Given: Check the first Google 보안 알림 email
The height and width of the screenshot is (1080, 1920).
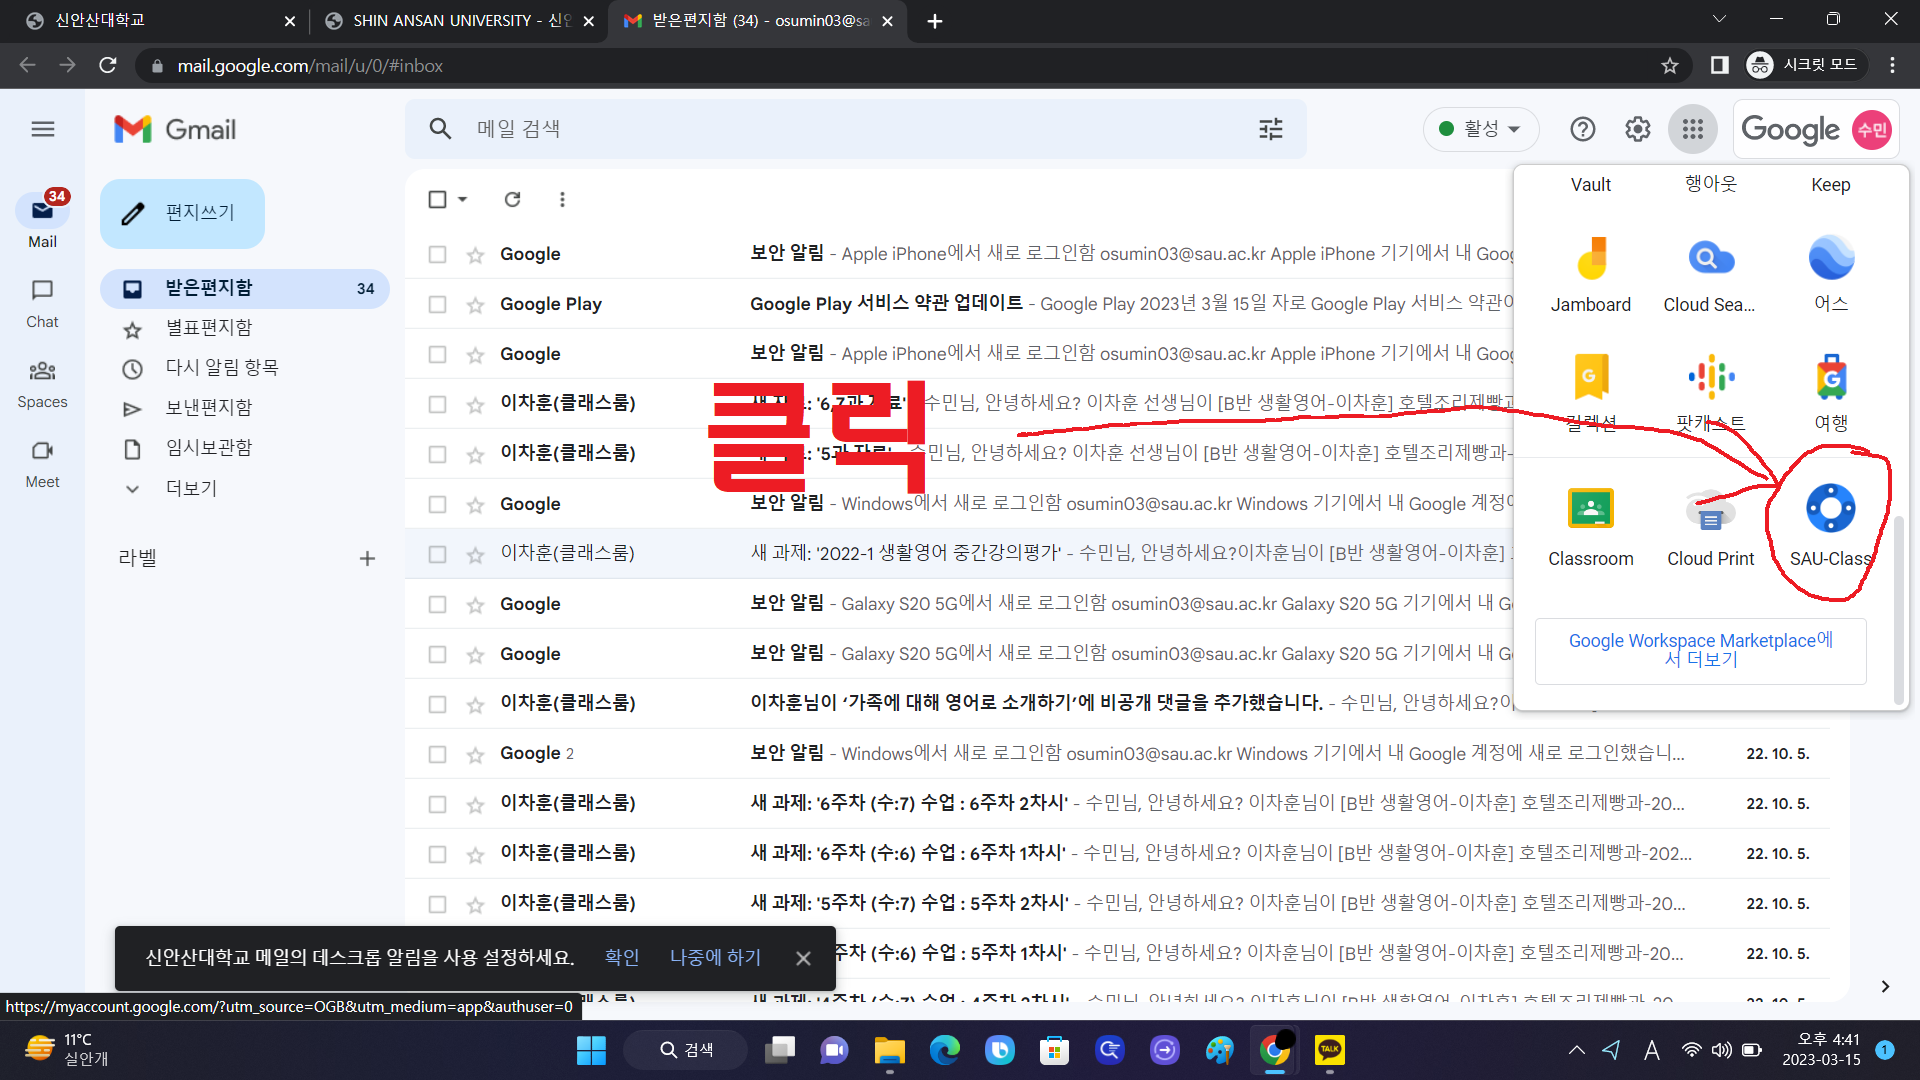Looking at the screenshot, I should click(x=437, y=254).
